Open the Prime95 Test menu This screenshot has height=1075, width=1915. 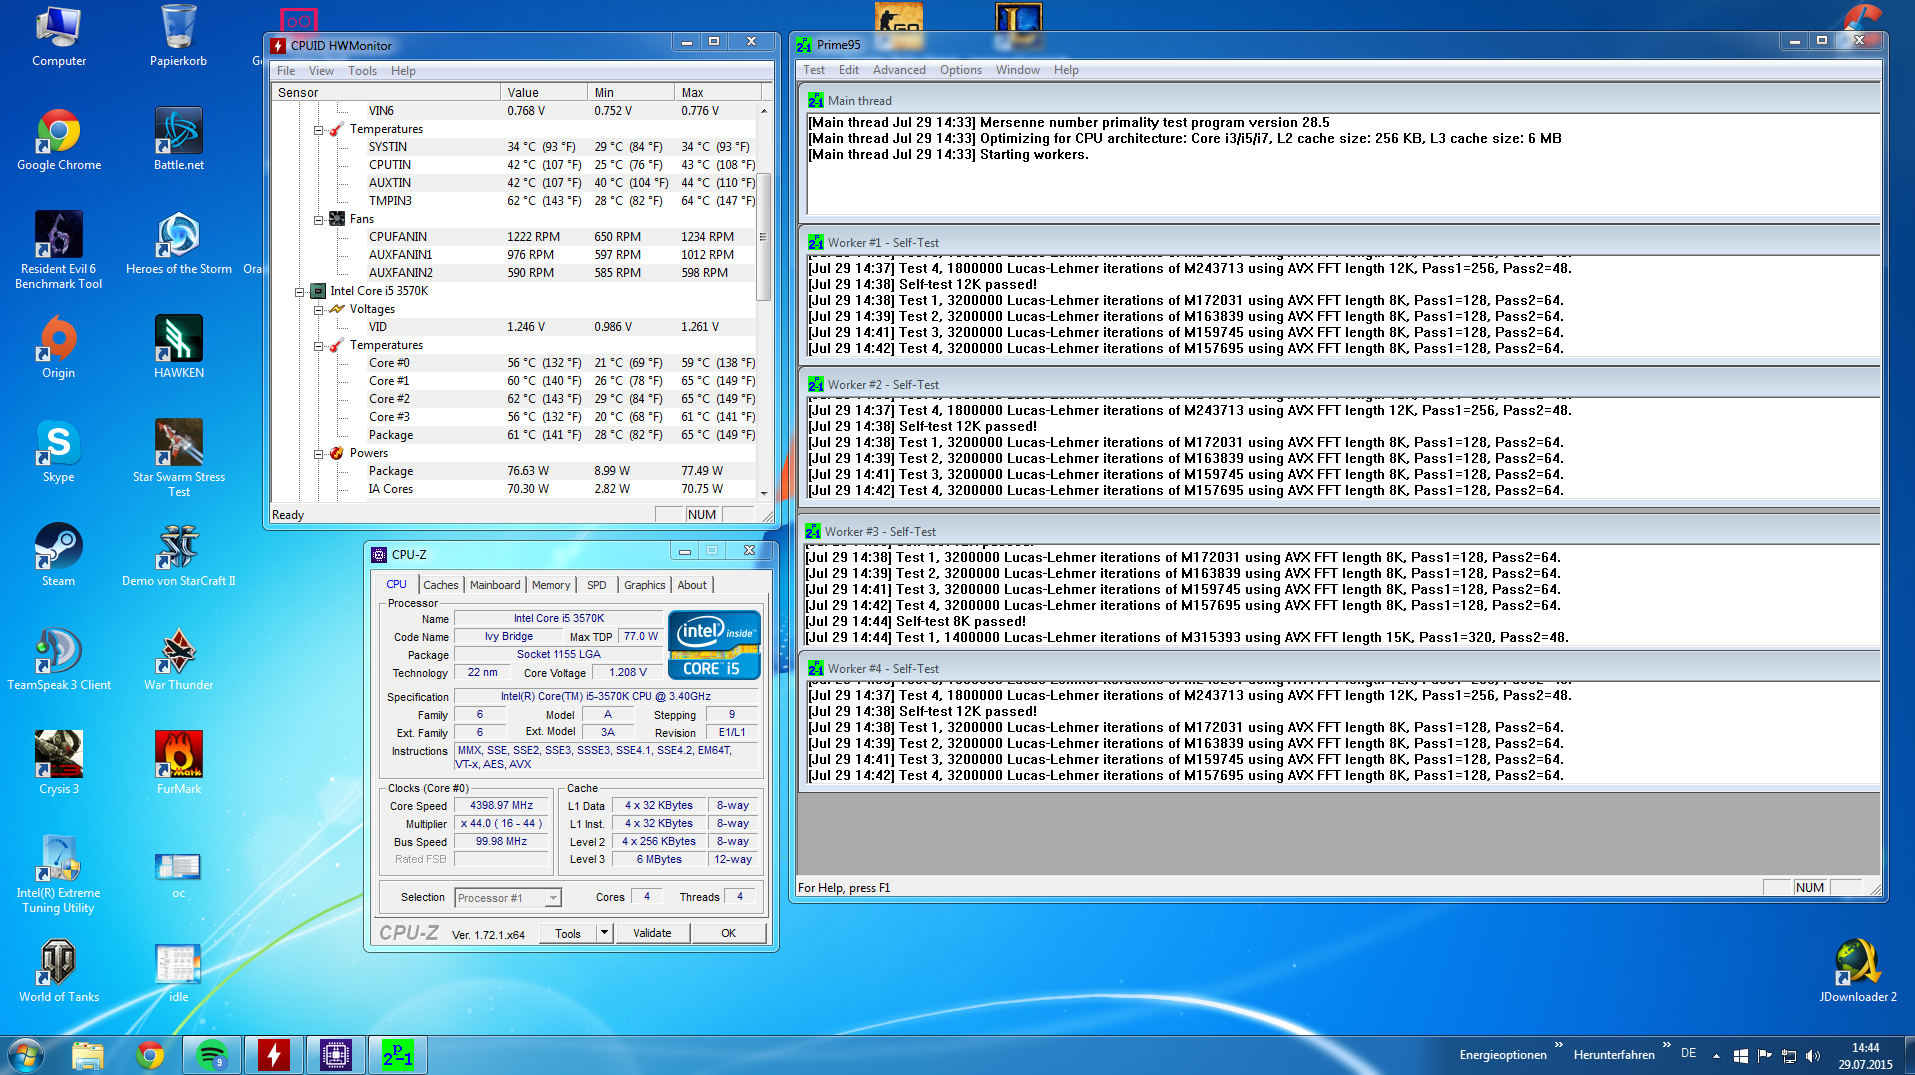point(814,70)
